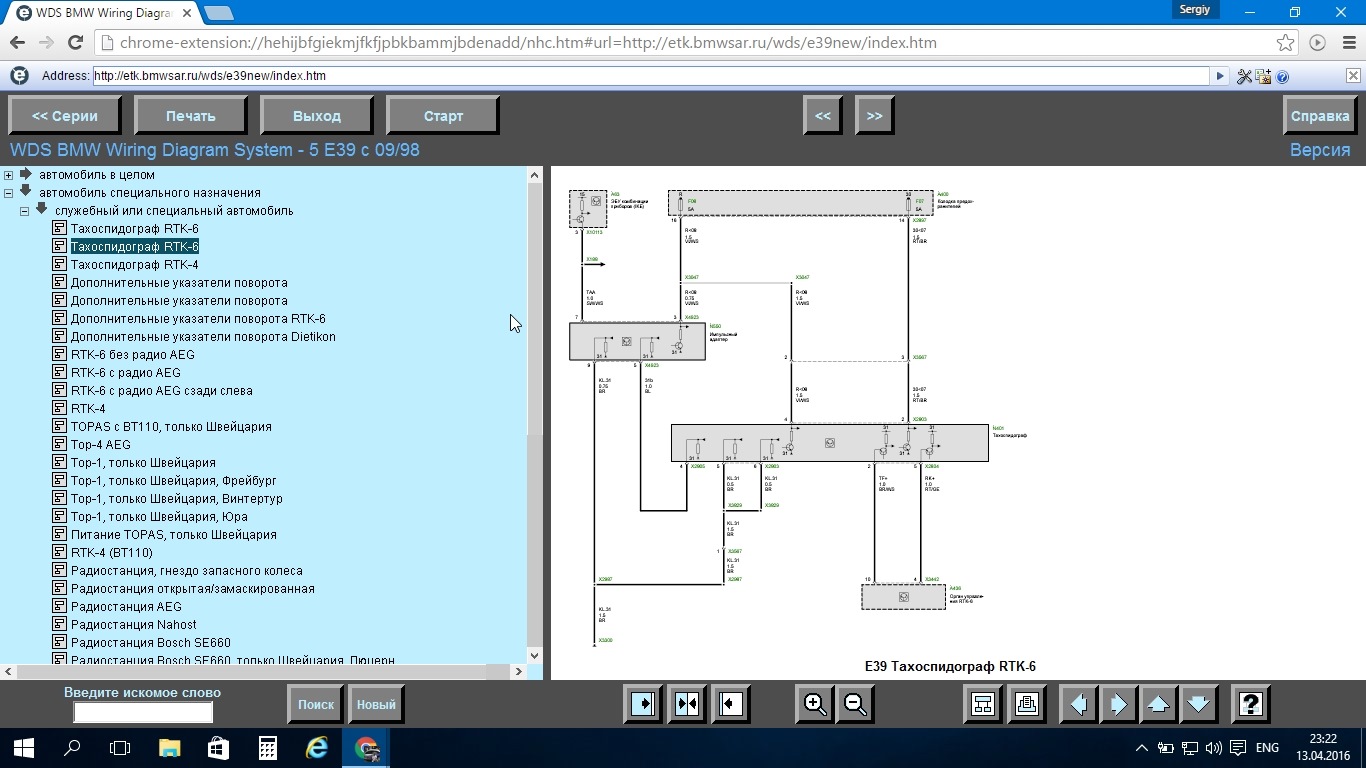Reload the page in Chrome
Image resolution: width=1366 pixels, height=768 pixels.
75,43
